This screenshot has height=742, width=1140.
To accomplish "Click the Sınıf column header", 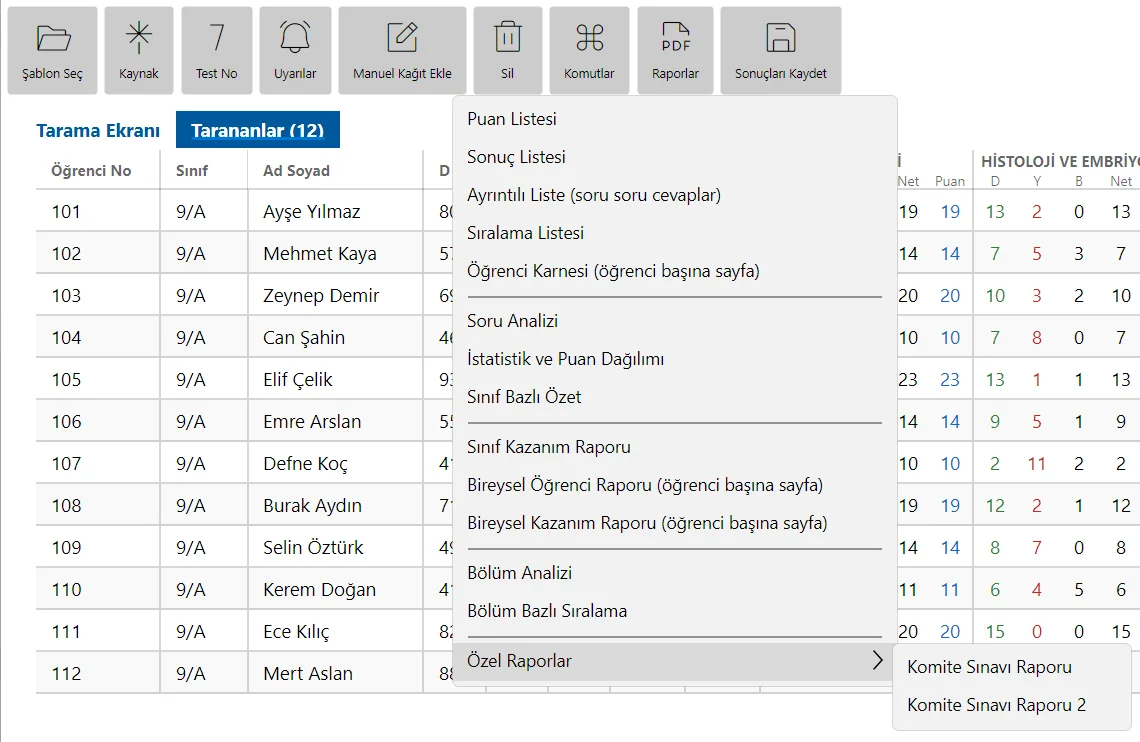I will point(192,171).
